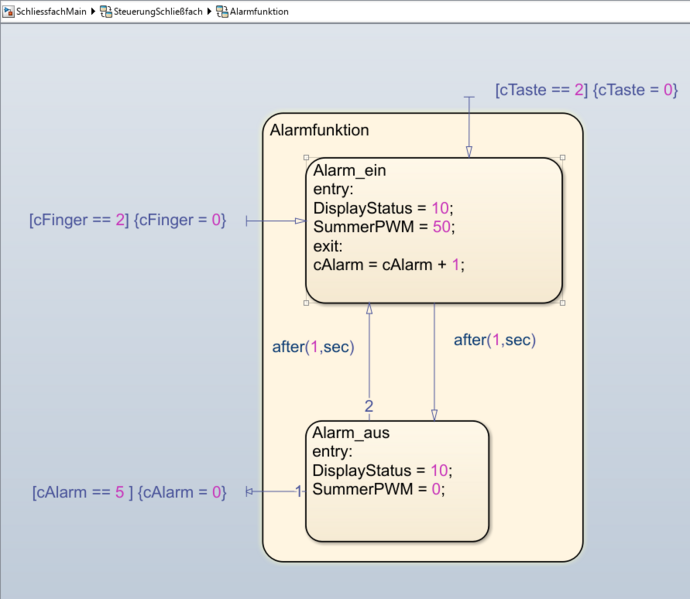690x599 pixels.
Task: Select Alarmfunktion breadcrumb entry
Action: click(258, 11)
